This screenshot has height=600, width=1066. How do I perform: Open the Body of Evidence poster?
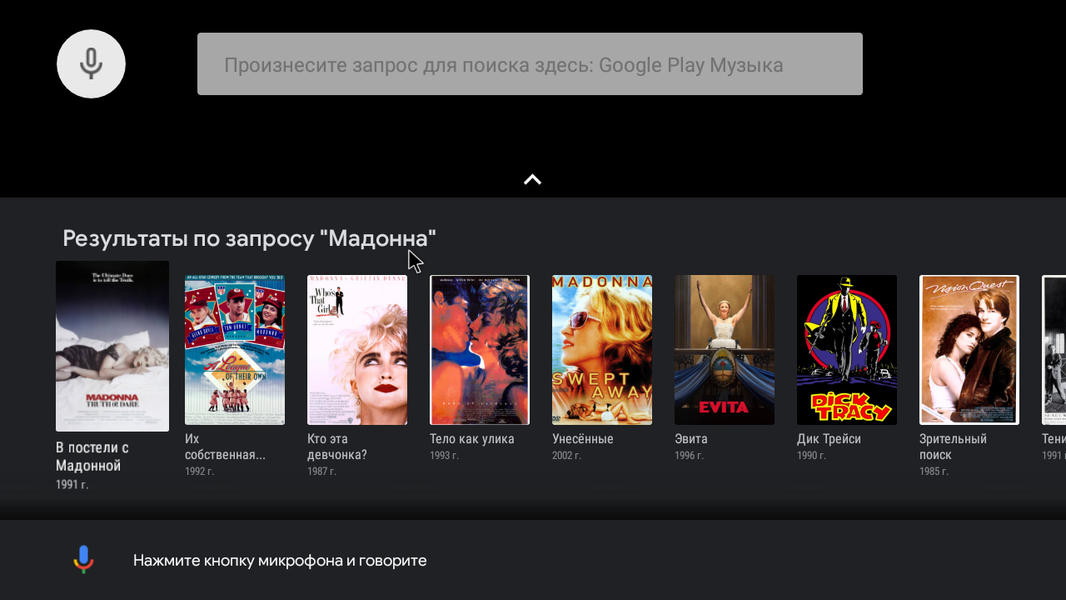(479, 350)
